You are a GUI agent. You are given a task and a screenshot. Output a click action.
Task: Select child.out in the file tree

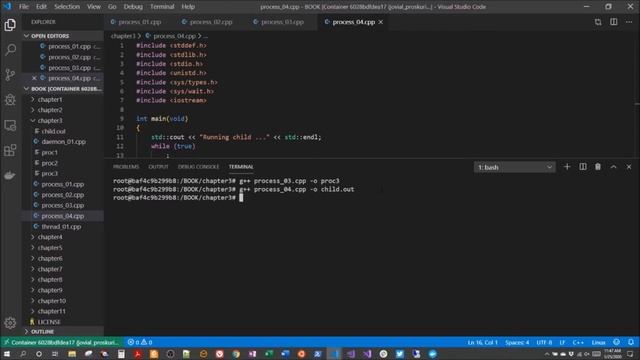[x=53, y=131]
